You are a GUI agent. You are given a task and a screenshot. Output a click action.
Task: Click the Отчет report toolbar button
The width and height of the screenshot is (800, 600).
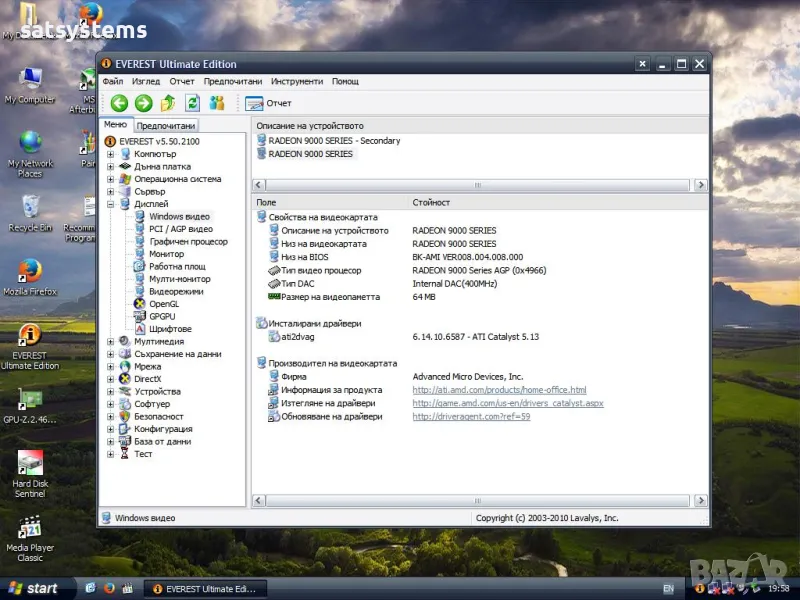[x=268, y=103]
